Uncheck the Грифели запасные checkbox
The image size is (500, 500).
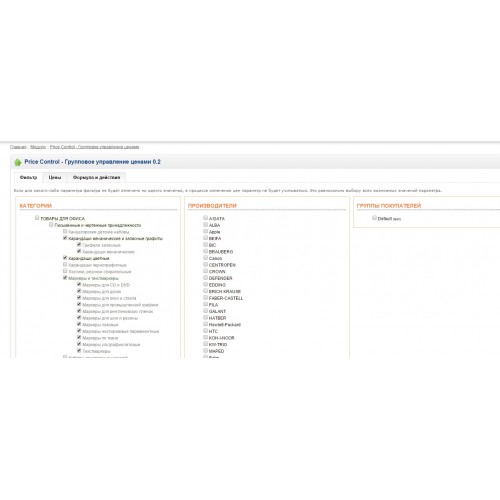[79, 245]
